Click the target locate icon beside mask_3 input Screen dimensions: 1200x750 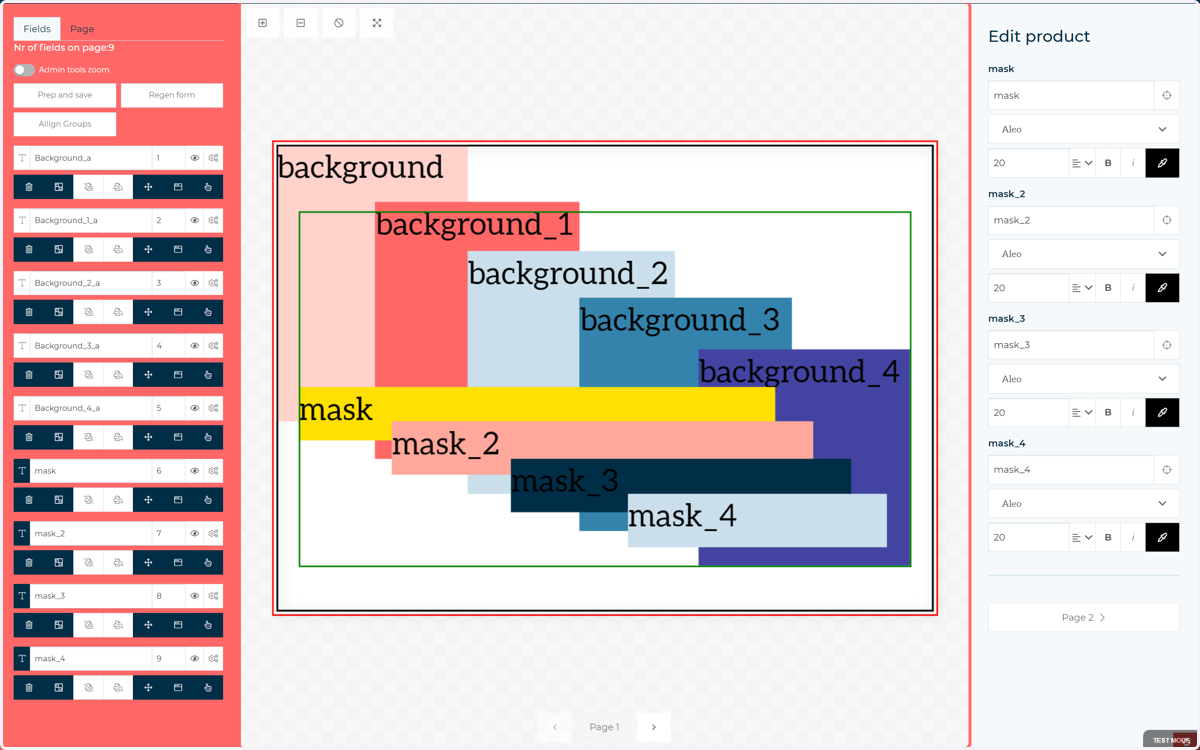click(x=1167, y=345)
